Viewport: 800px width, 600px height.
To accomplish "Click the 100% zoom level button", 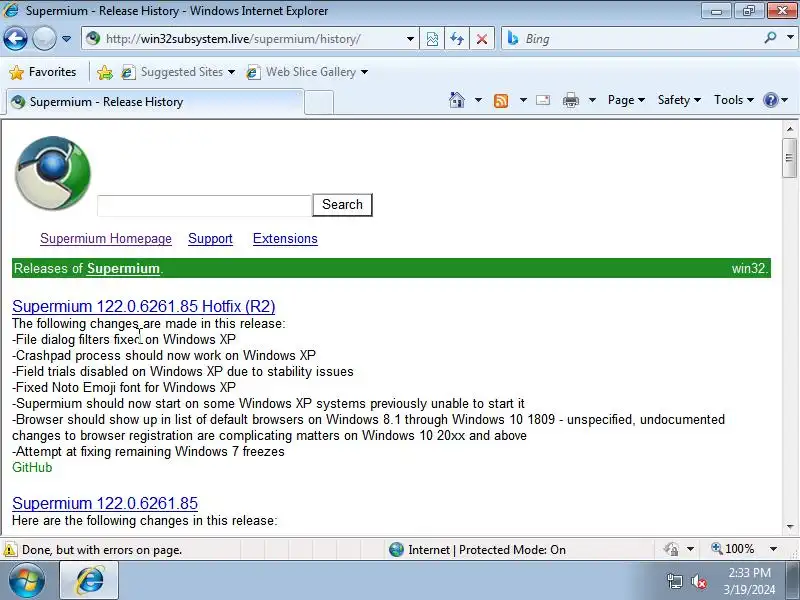I will (x=733, y=549).
